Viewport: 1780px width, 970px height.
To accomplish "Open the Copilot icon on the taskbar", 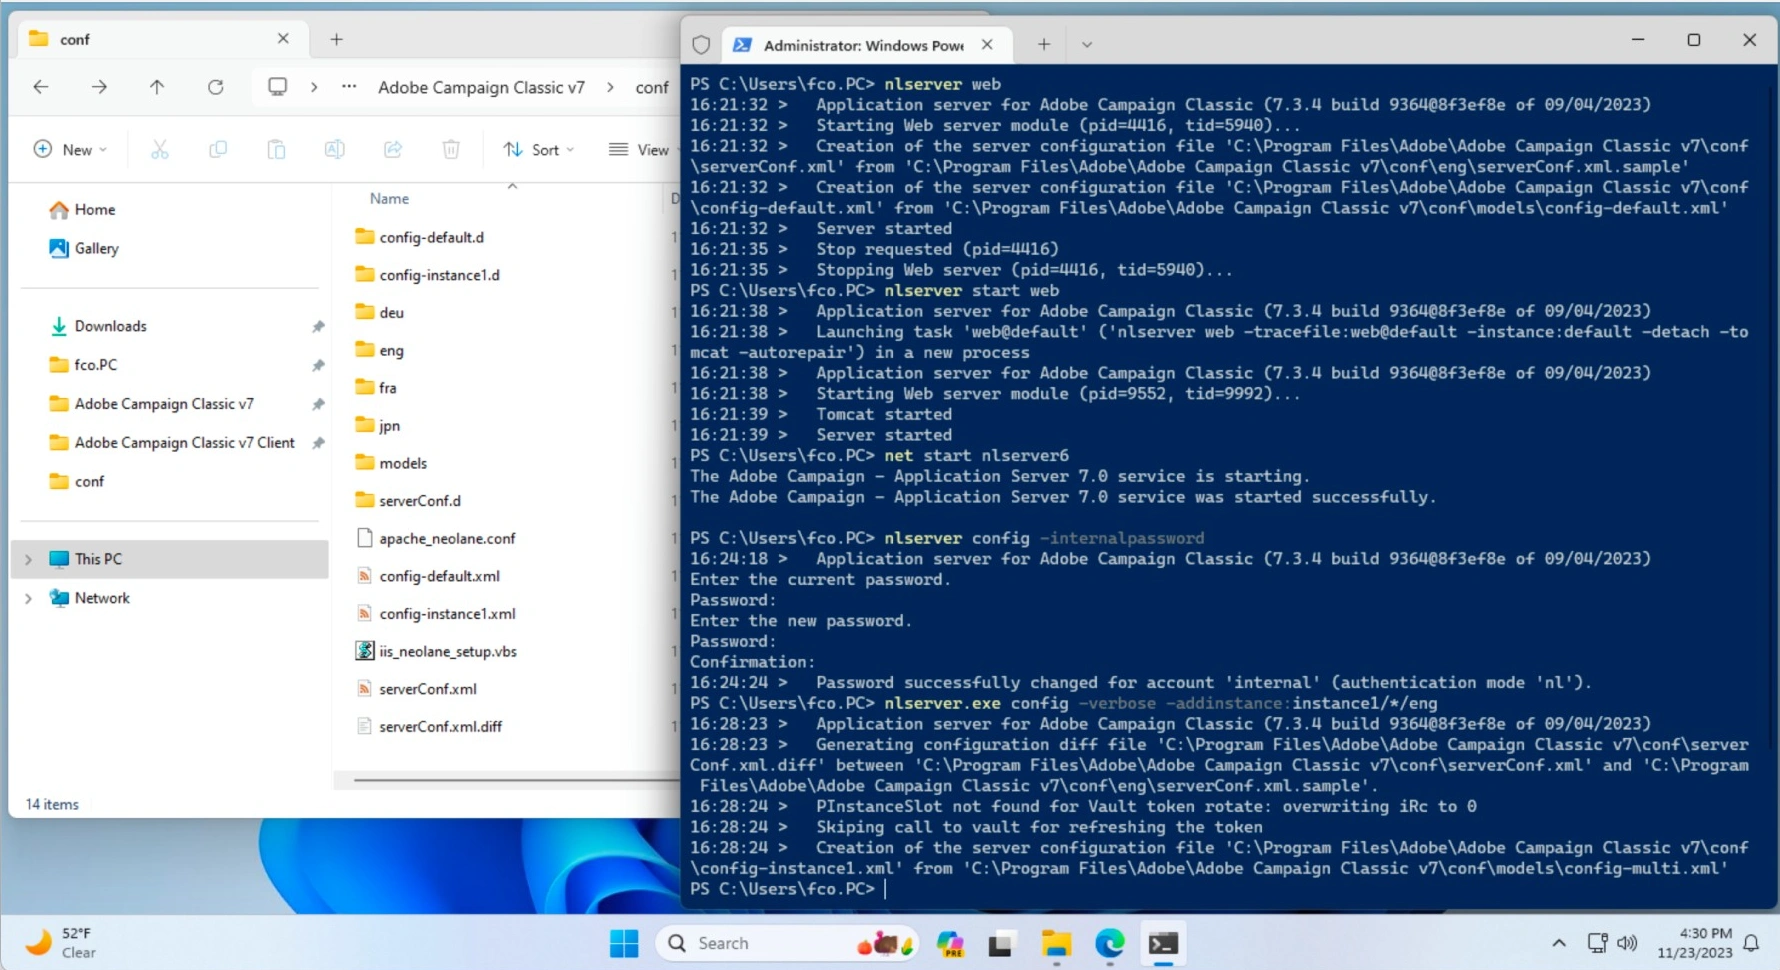I will 950,943.
